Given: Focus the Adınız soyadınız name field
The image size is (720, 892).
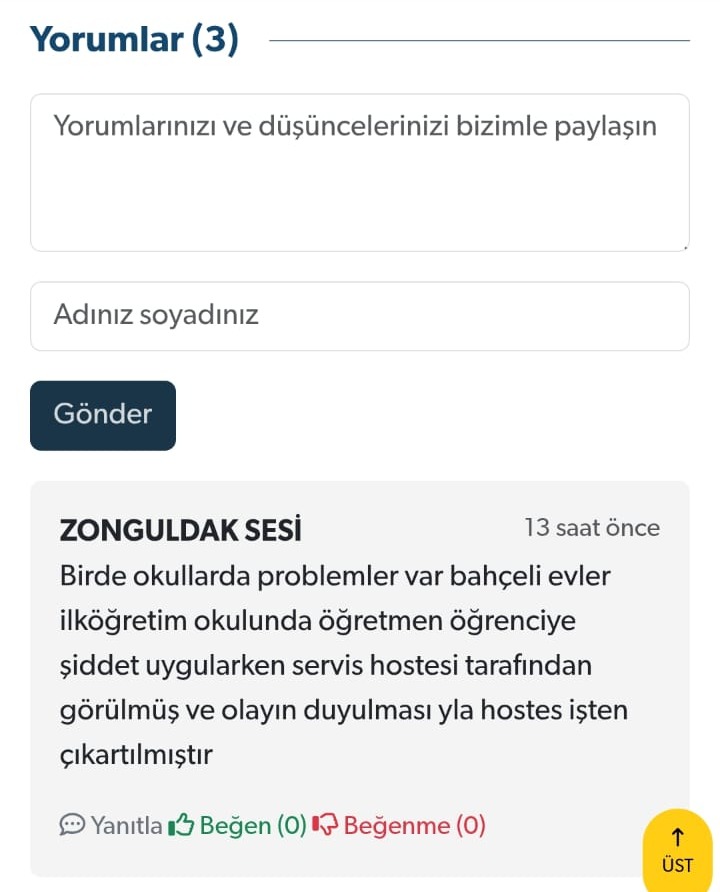Looking at the screenshot, I should 360,316.
